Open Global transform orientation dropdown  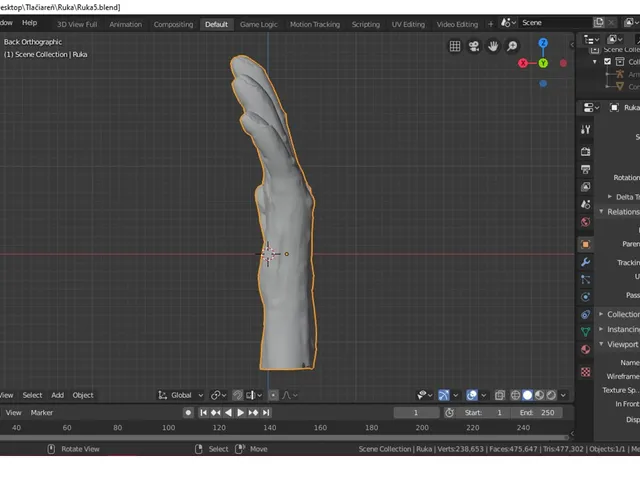181,395
